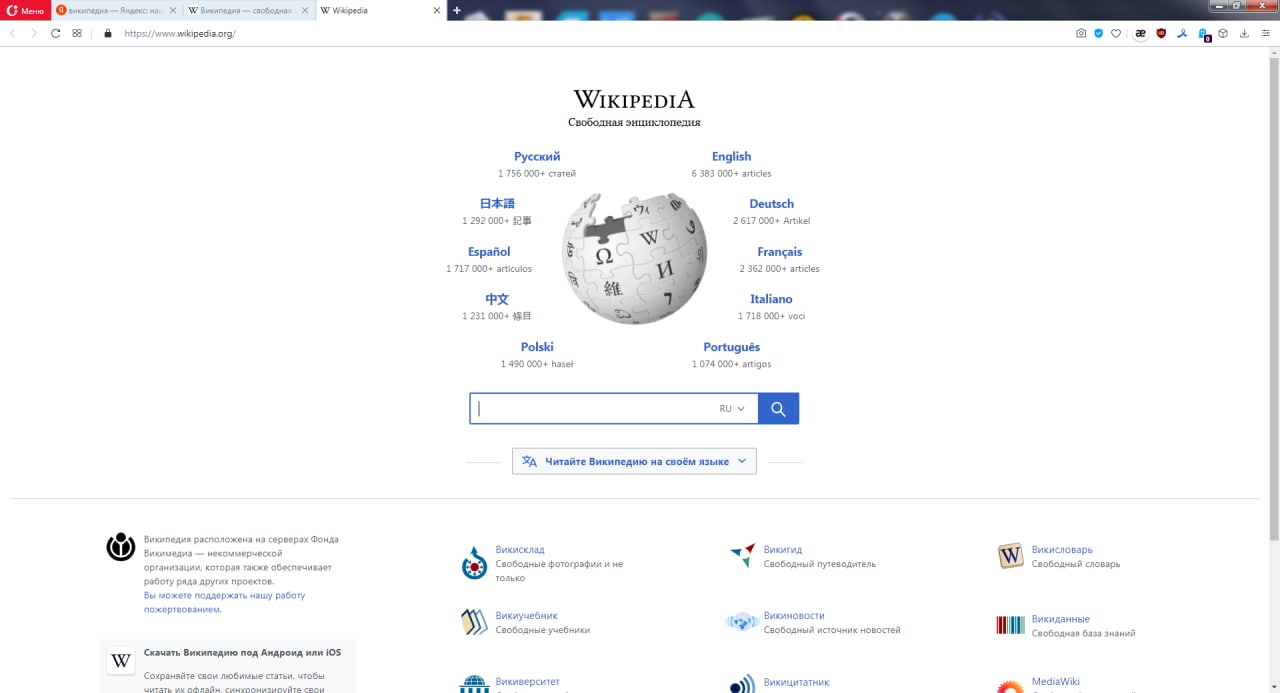1280x693 pixels.
Task: Open the RU search language dropdown
Action: tap(732, 408)
